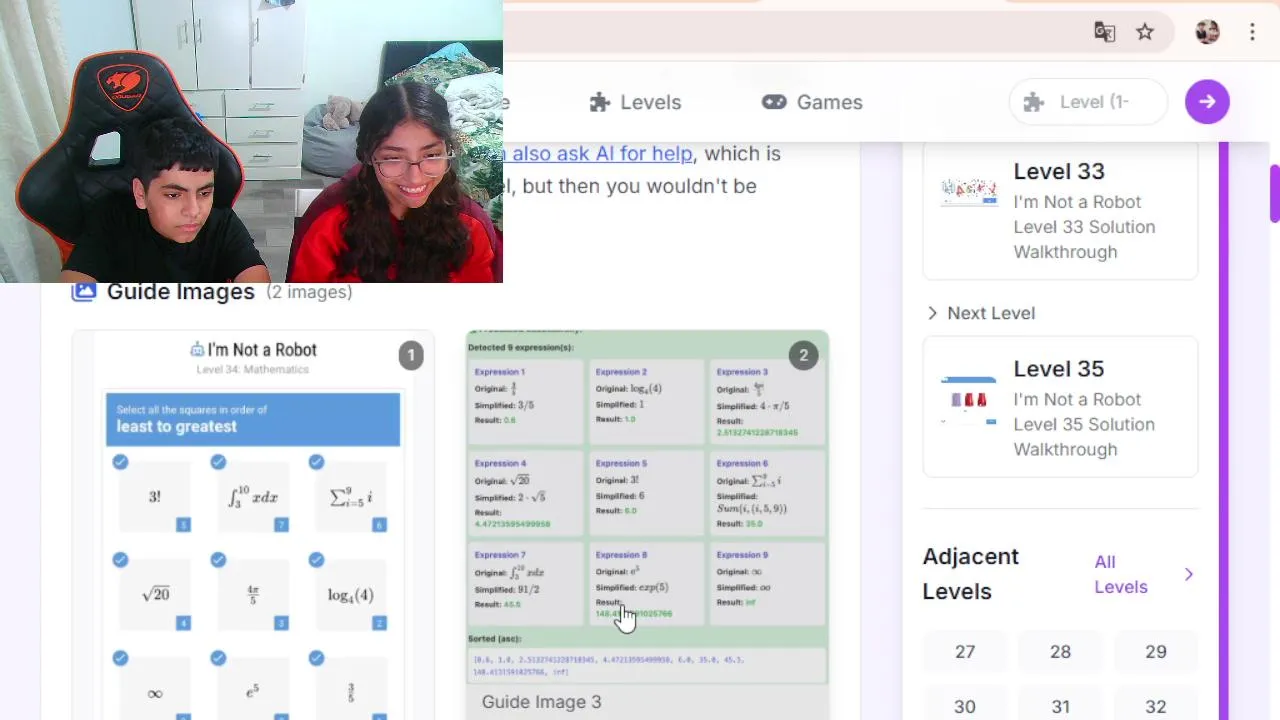Screen dimensions: 1280x720
Task: Open the All Levels link
Action: tap(1120, 574)
